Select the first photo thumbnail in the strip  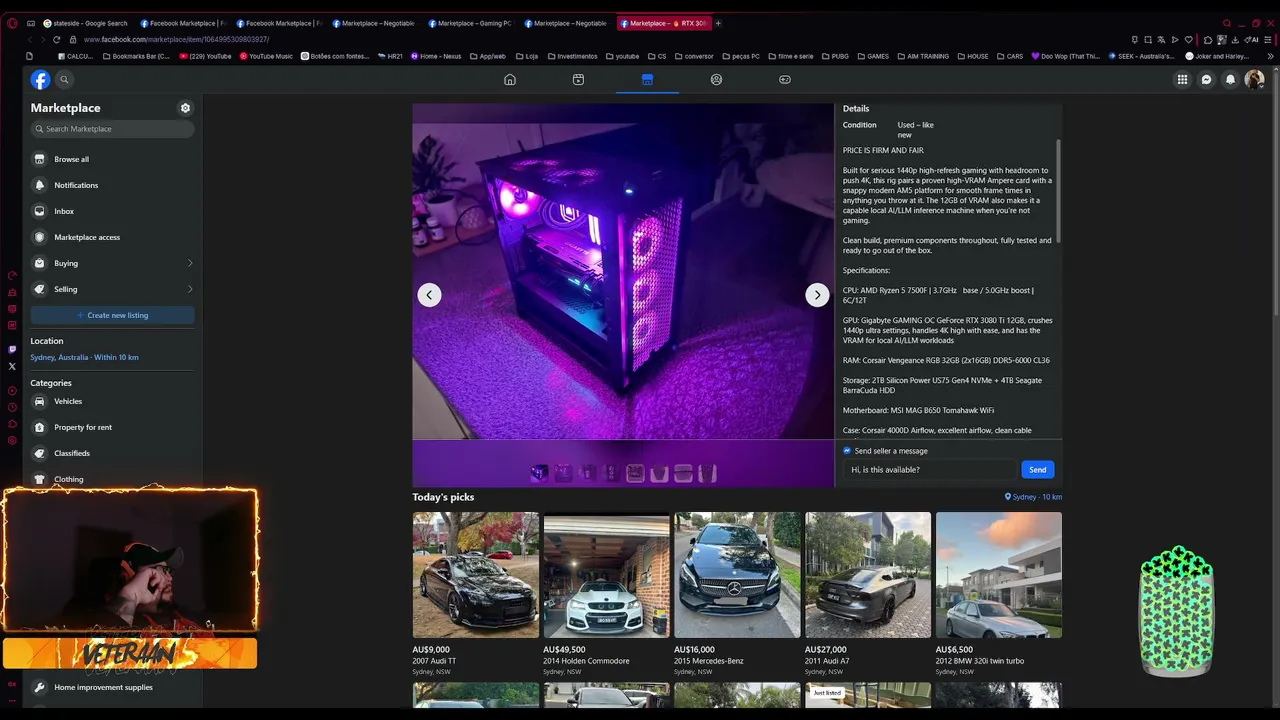(539, 473)
